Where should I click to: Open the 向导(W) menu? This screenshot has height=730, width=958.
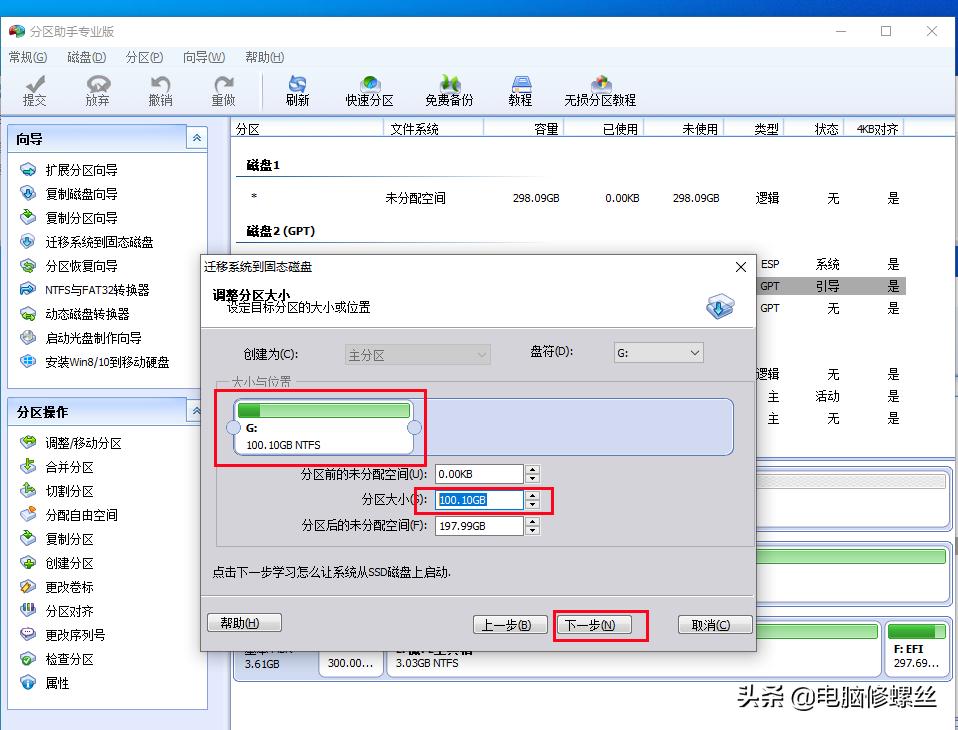(x=203, y=57)
